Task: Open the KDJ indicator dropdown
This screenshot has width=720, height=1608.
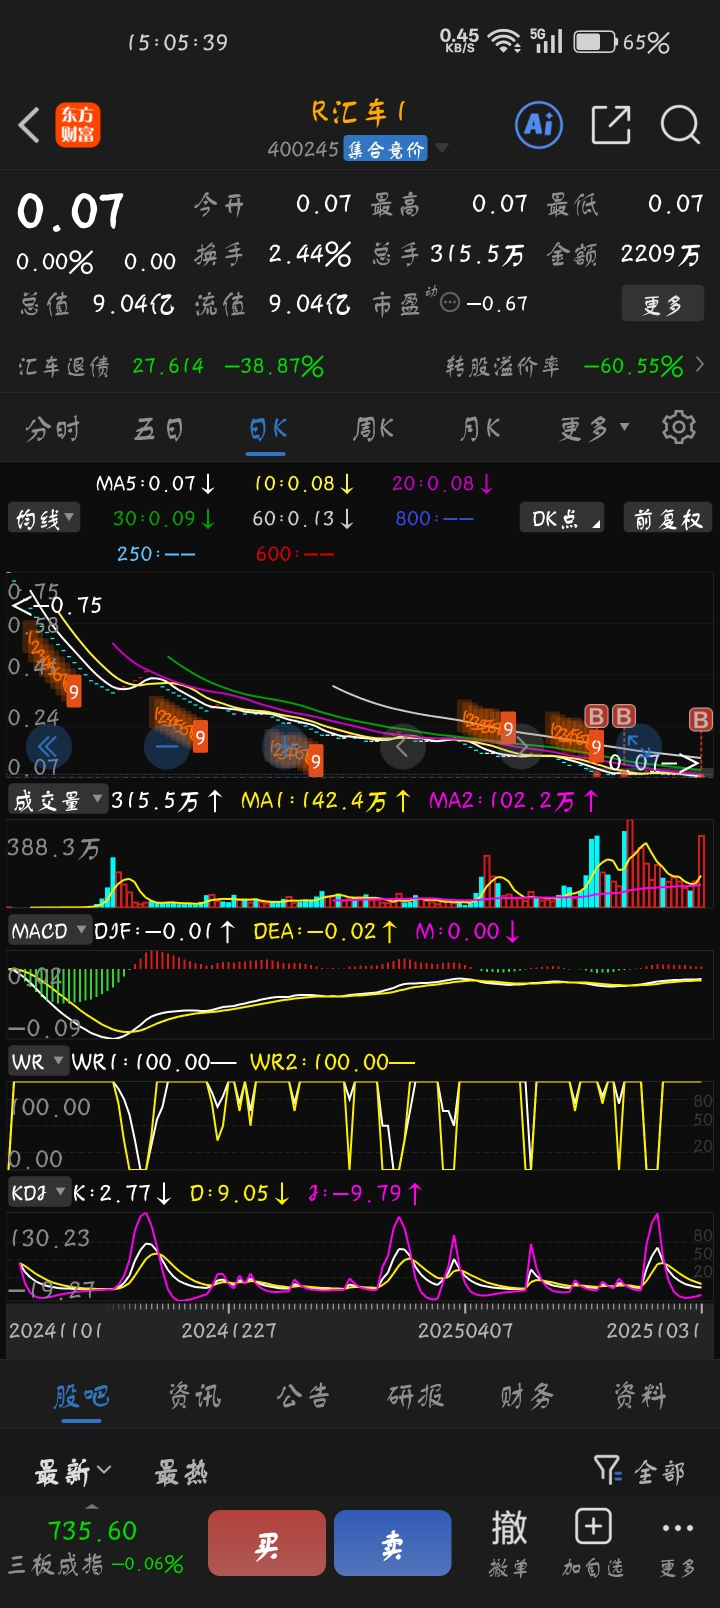Action: (39, 1192)
